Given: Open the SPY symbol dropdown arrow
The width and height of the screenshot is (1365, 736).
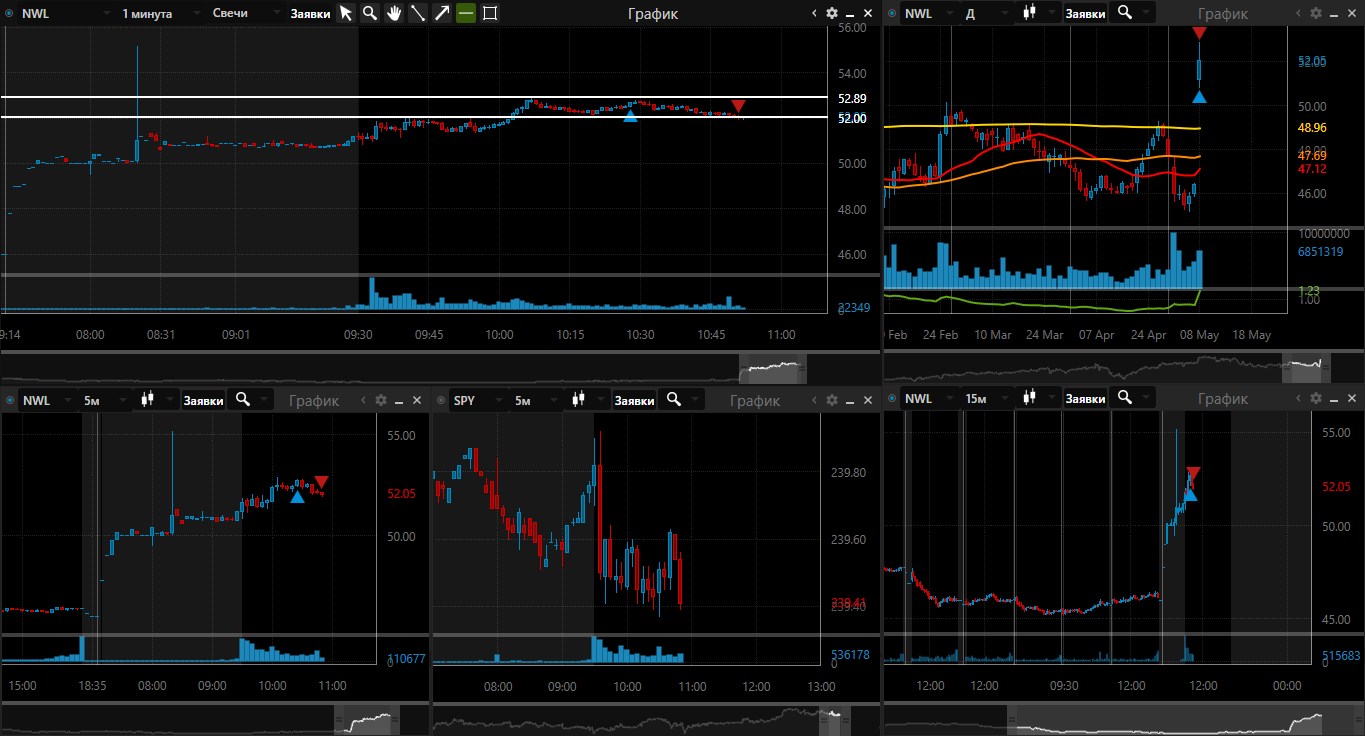Looking at the screenshot, I should [x=498, y=400].
